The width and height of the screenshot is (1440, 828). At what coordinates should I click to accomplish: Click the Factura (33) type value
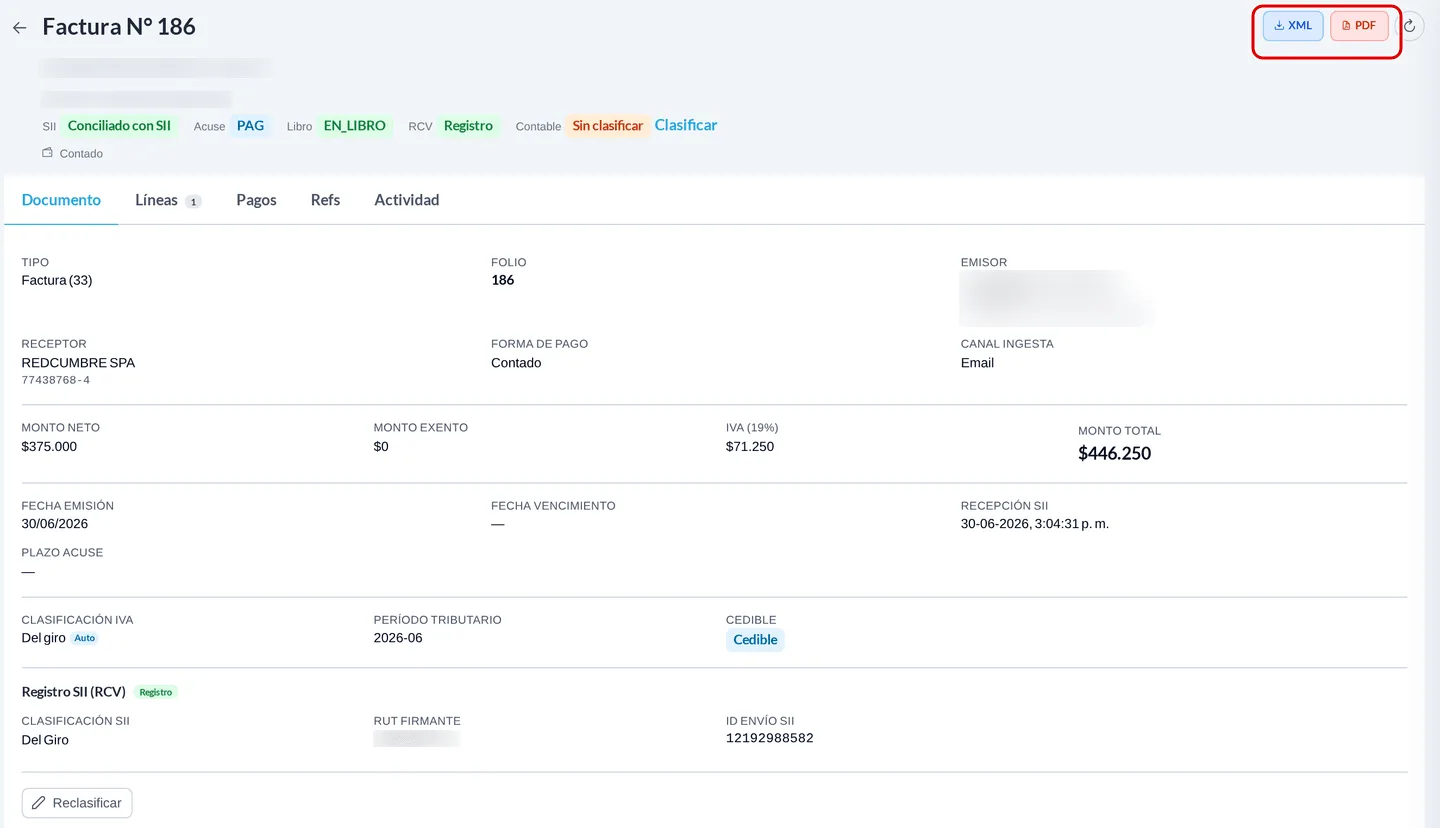[x=57, y=280]
